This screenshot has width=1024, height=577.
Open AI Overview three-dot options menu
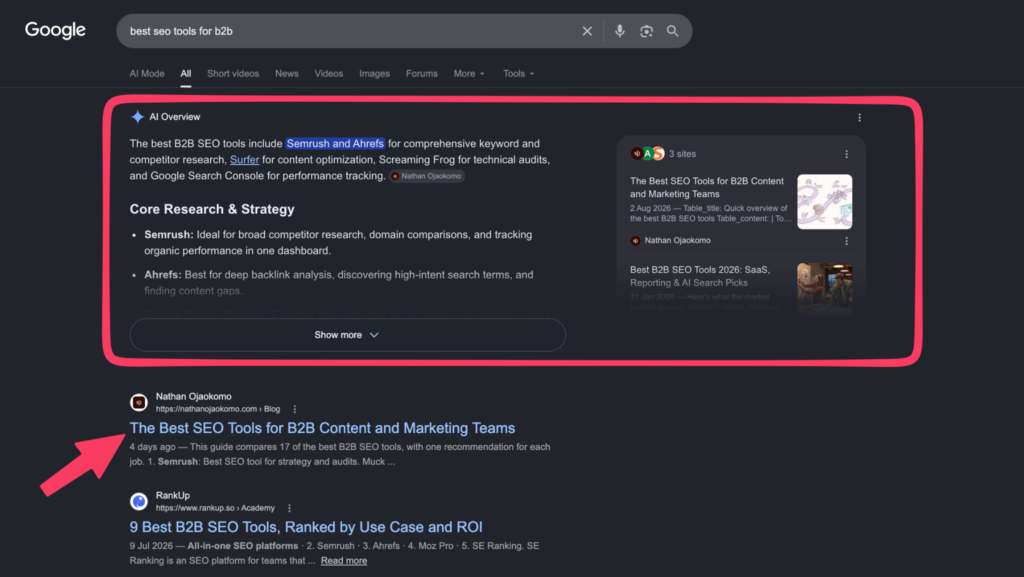point(859,117)
